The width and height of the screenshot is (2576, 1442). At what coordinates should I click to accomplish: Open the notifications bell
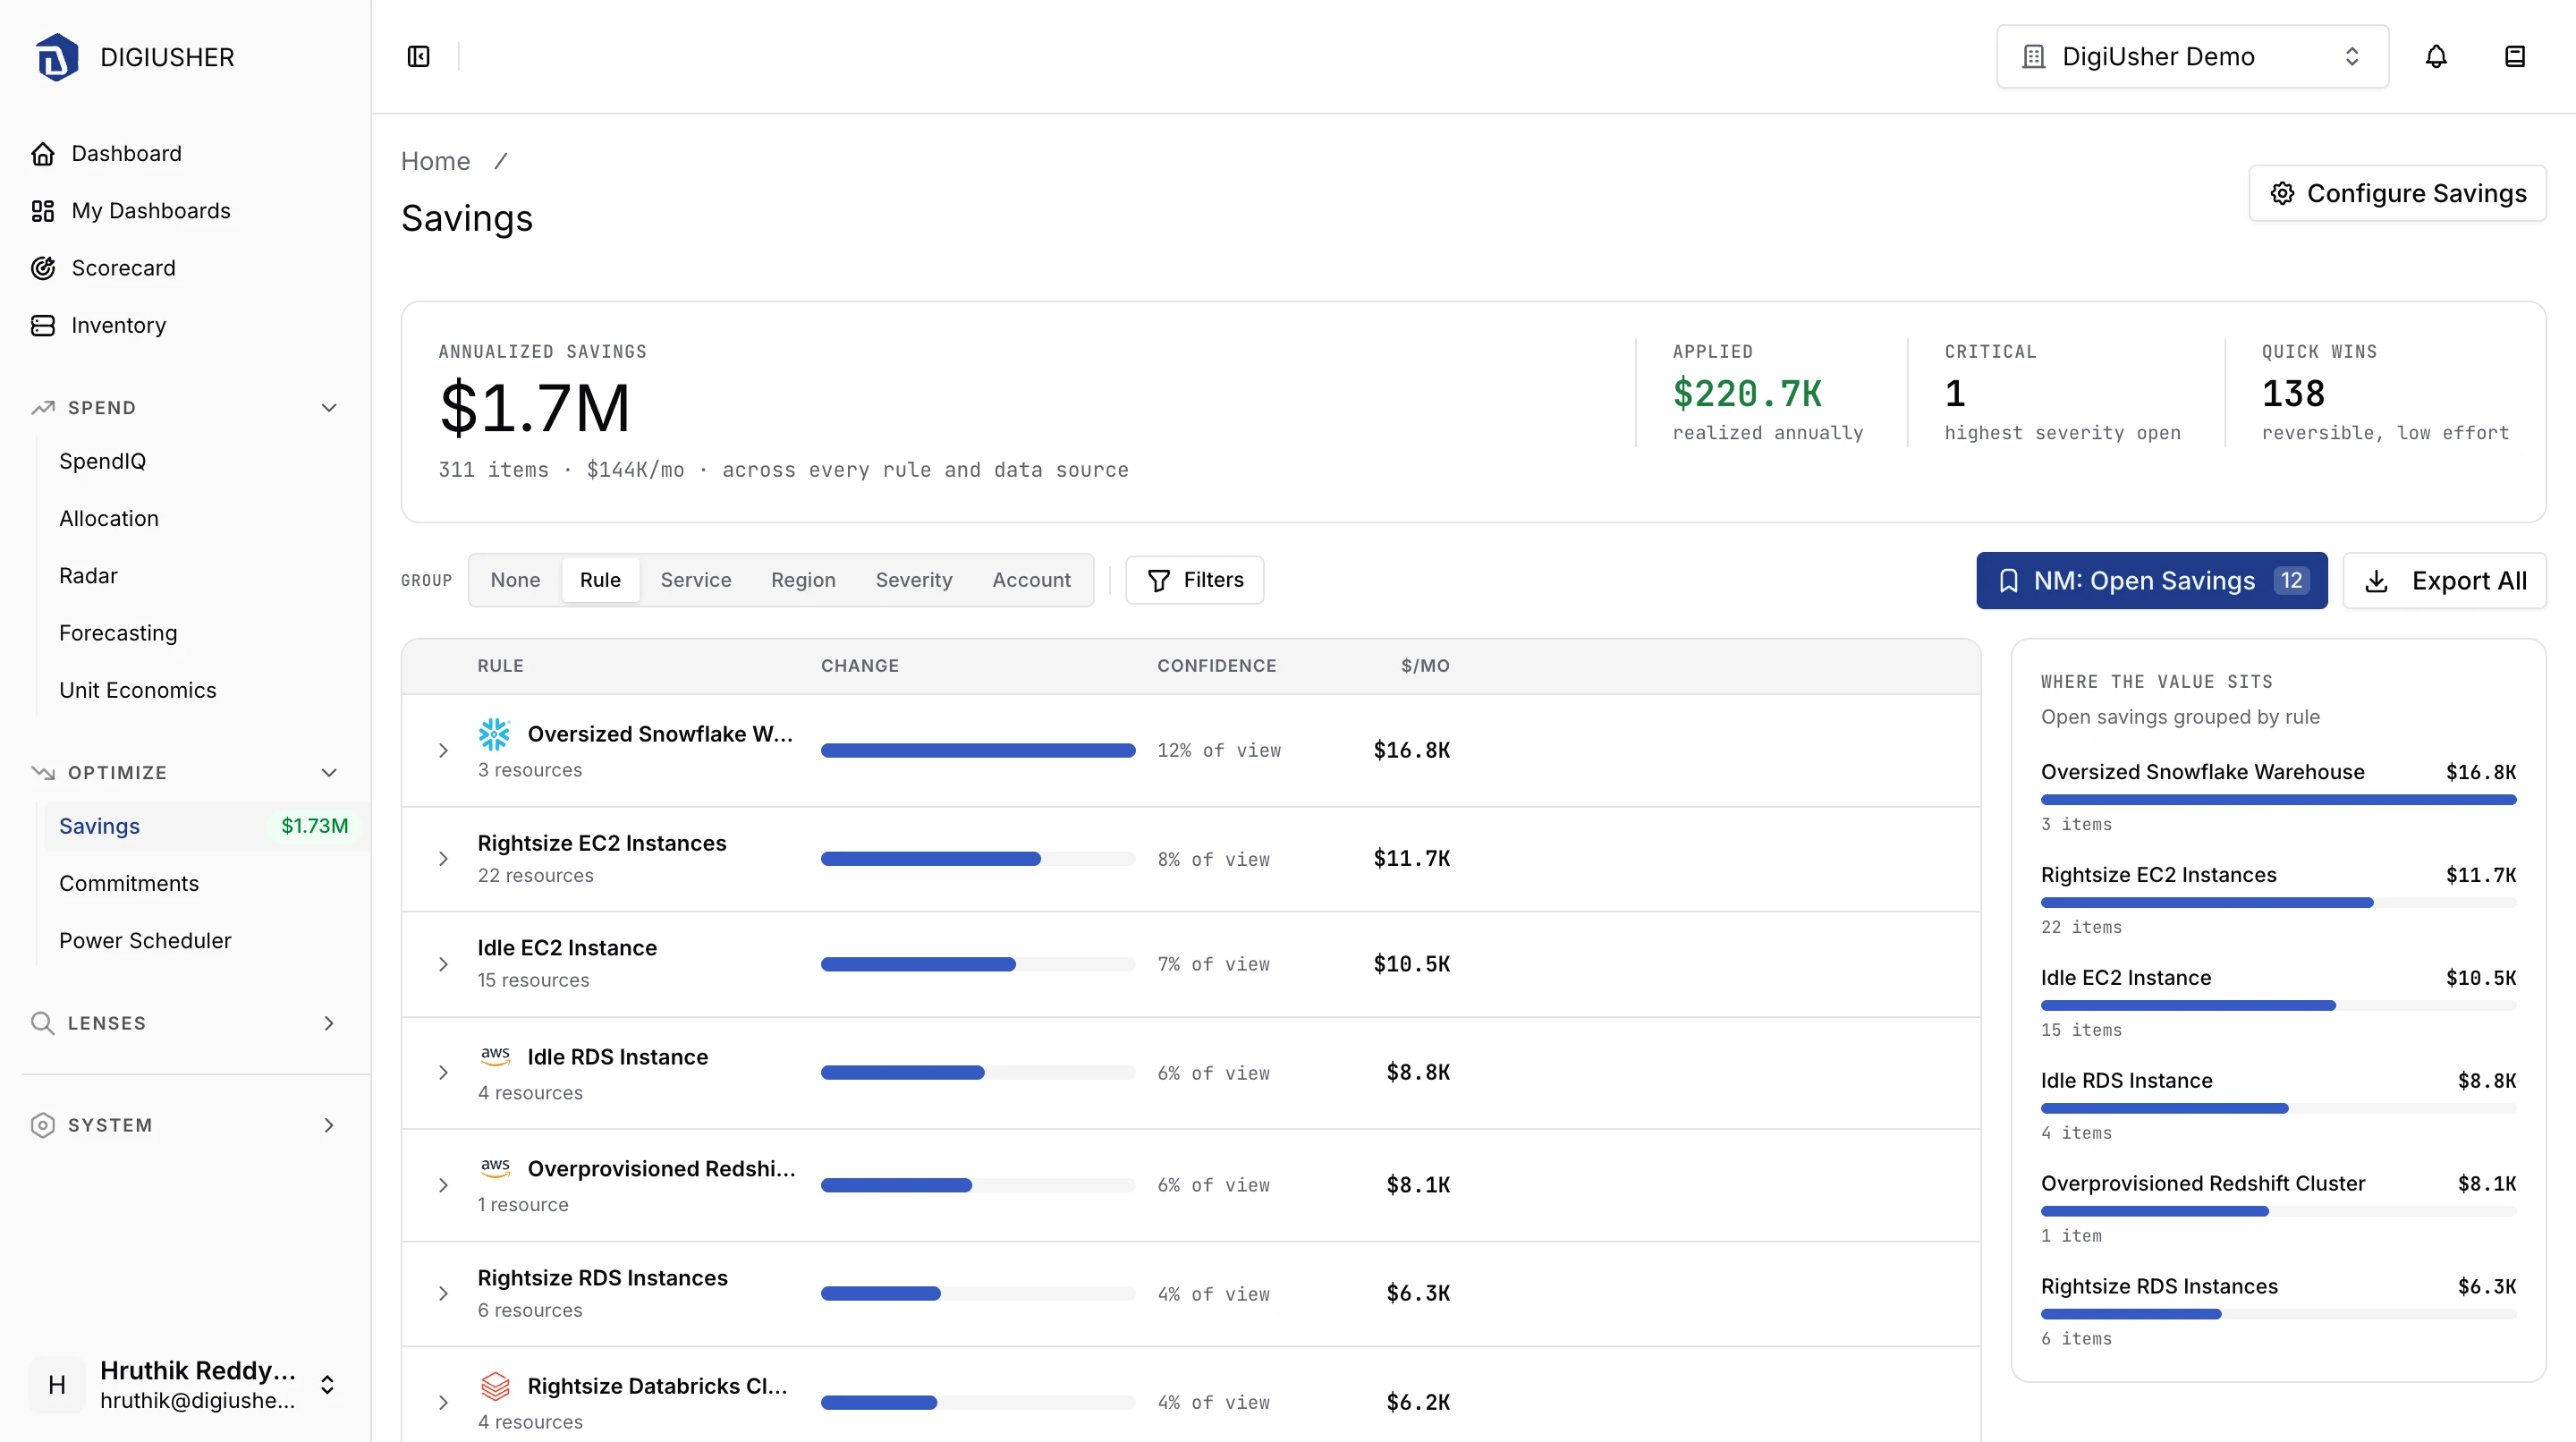pyautogui.click(x=2436, y=56)
